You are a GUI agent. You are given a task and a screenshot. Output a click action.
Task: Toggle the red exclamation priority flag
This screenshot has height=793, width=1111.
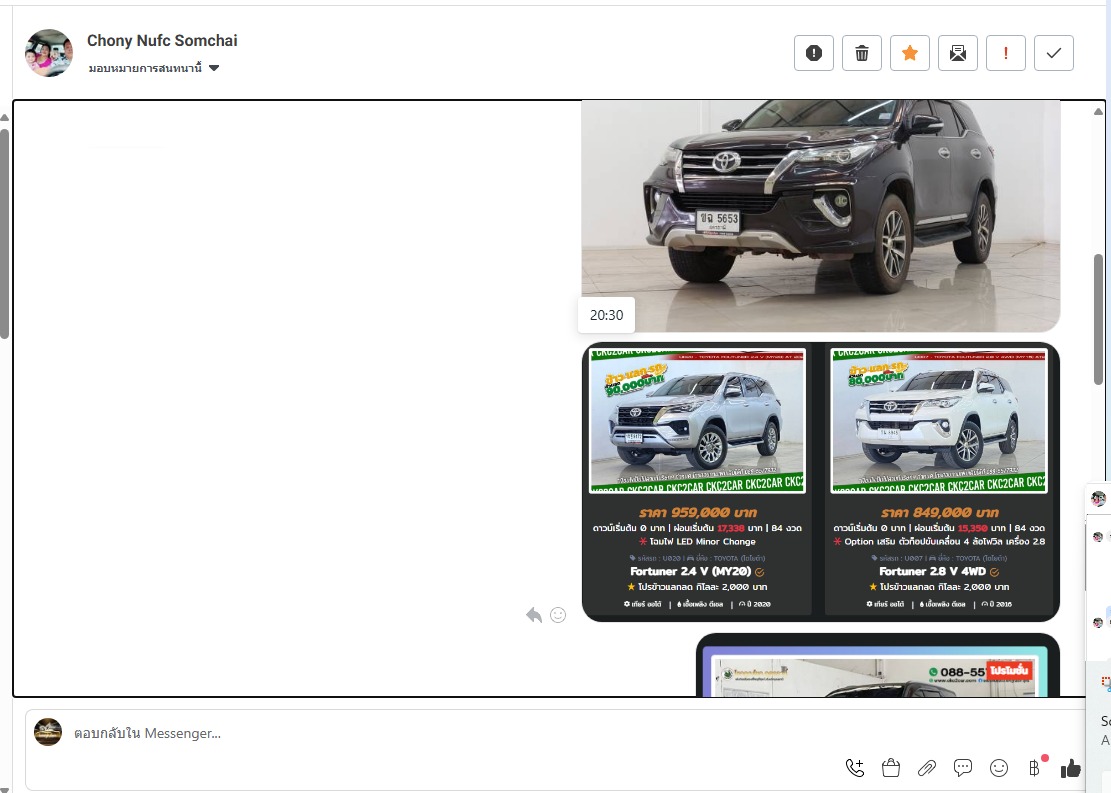1005,53
